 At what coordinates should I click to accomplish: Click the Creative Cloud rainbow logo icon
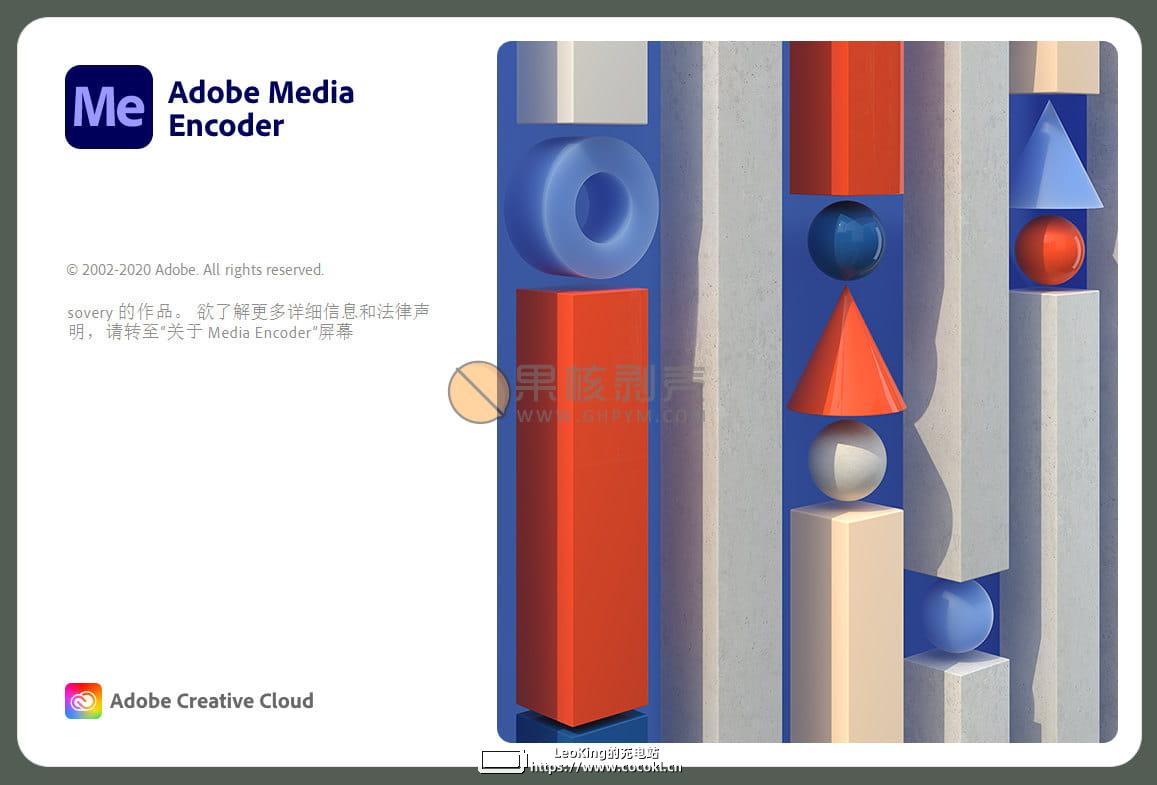(x=83, y=701)
